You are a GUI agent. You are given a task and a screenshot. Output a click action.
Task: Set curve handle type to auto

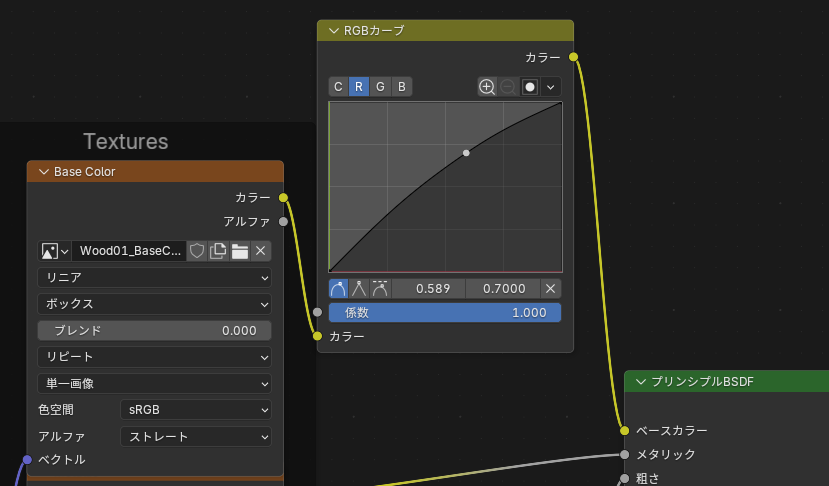(x=338, y=289)
